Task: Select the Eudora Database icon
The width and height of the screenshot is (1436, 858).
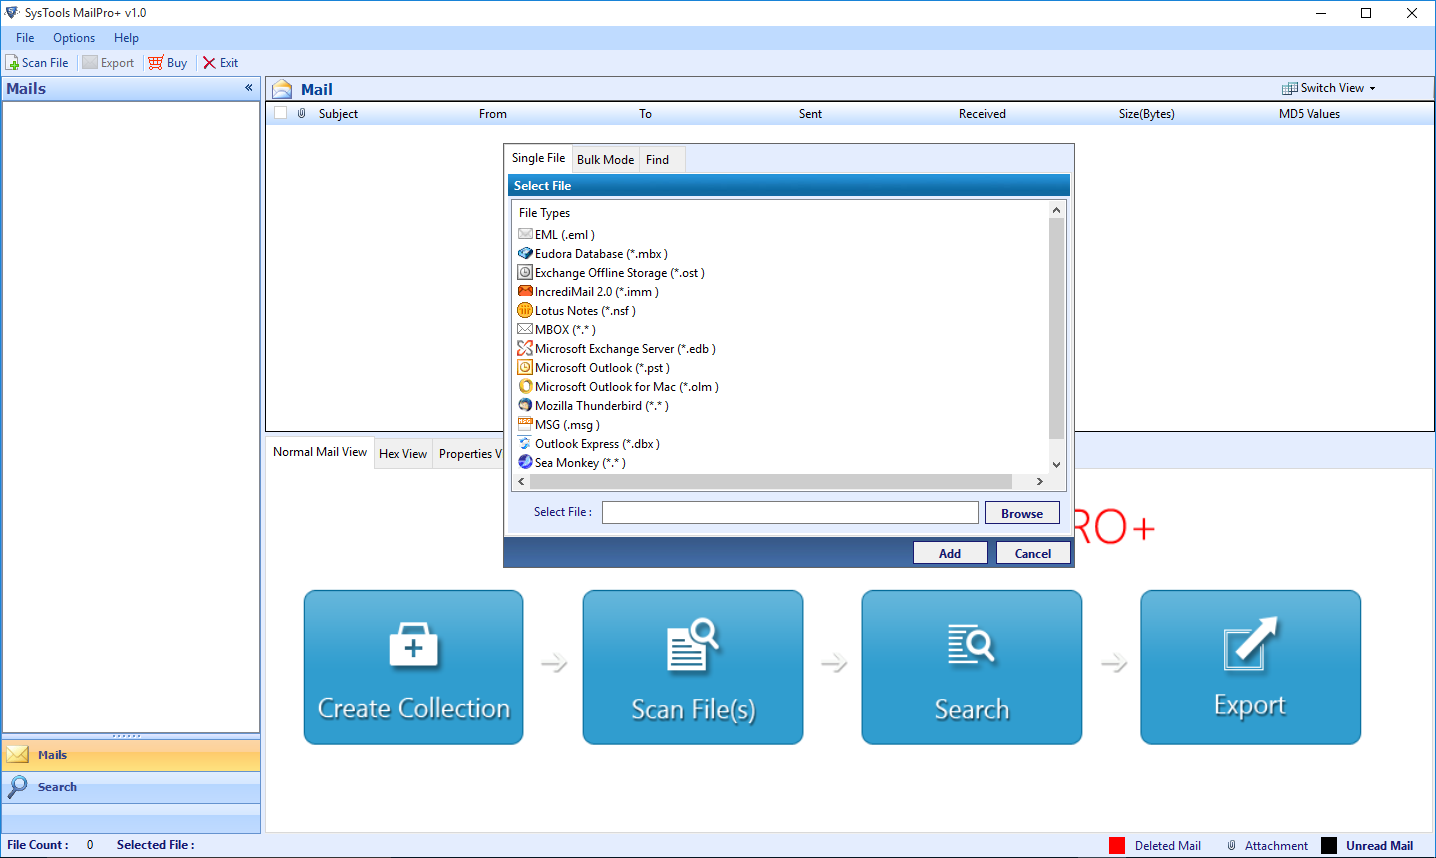Action: [525, 253]
